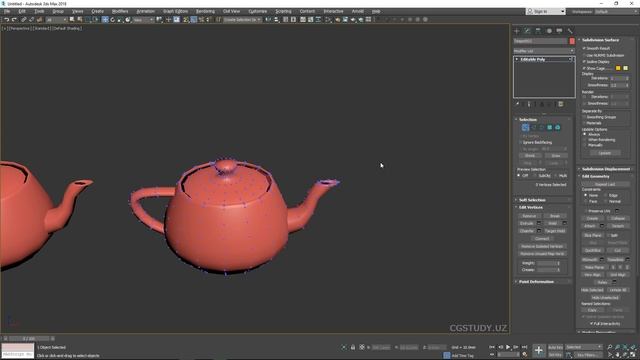Open Extrude settings box icon
The image size is (640, 360).
(539, 223)
